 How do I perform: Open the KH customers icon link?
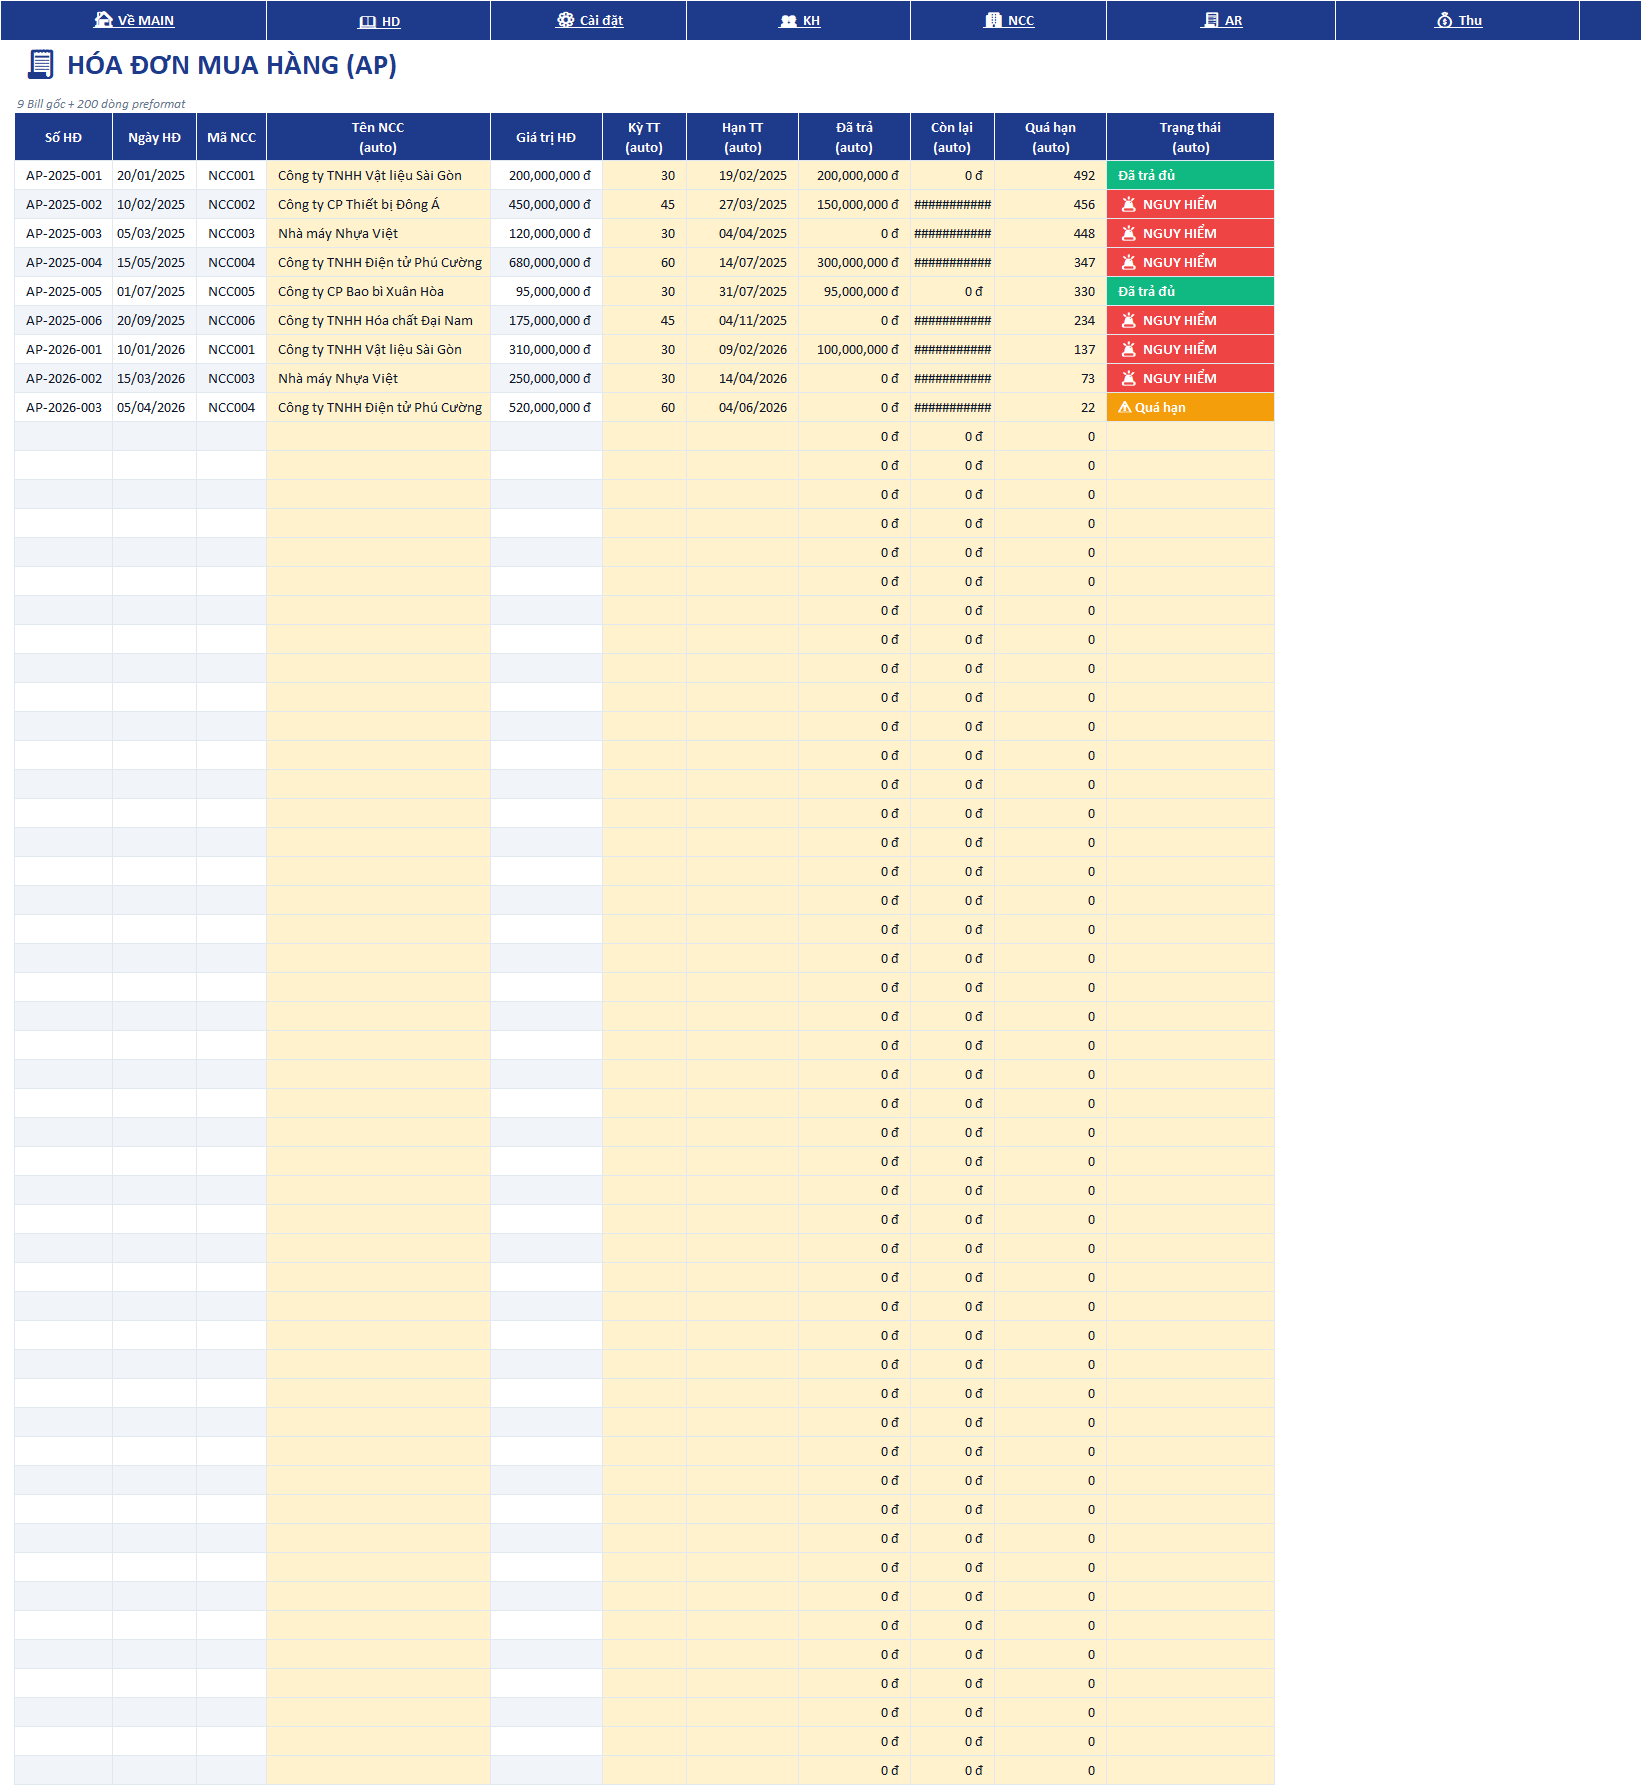tap(799, 20)
